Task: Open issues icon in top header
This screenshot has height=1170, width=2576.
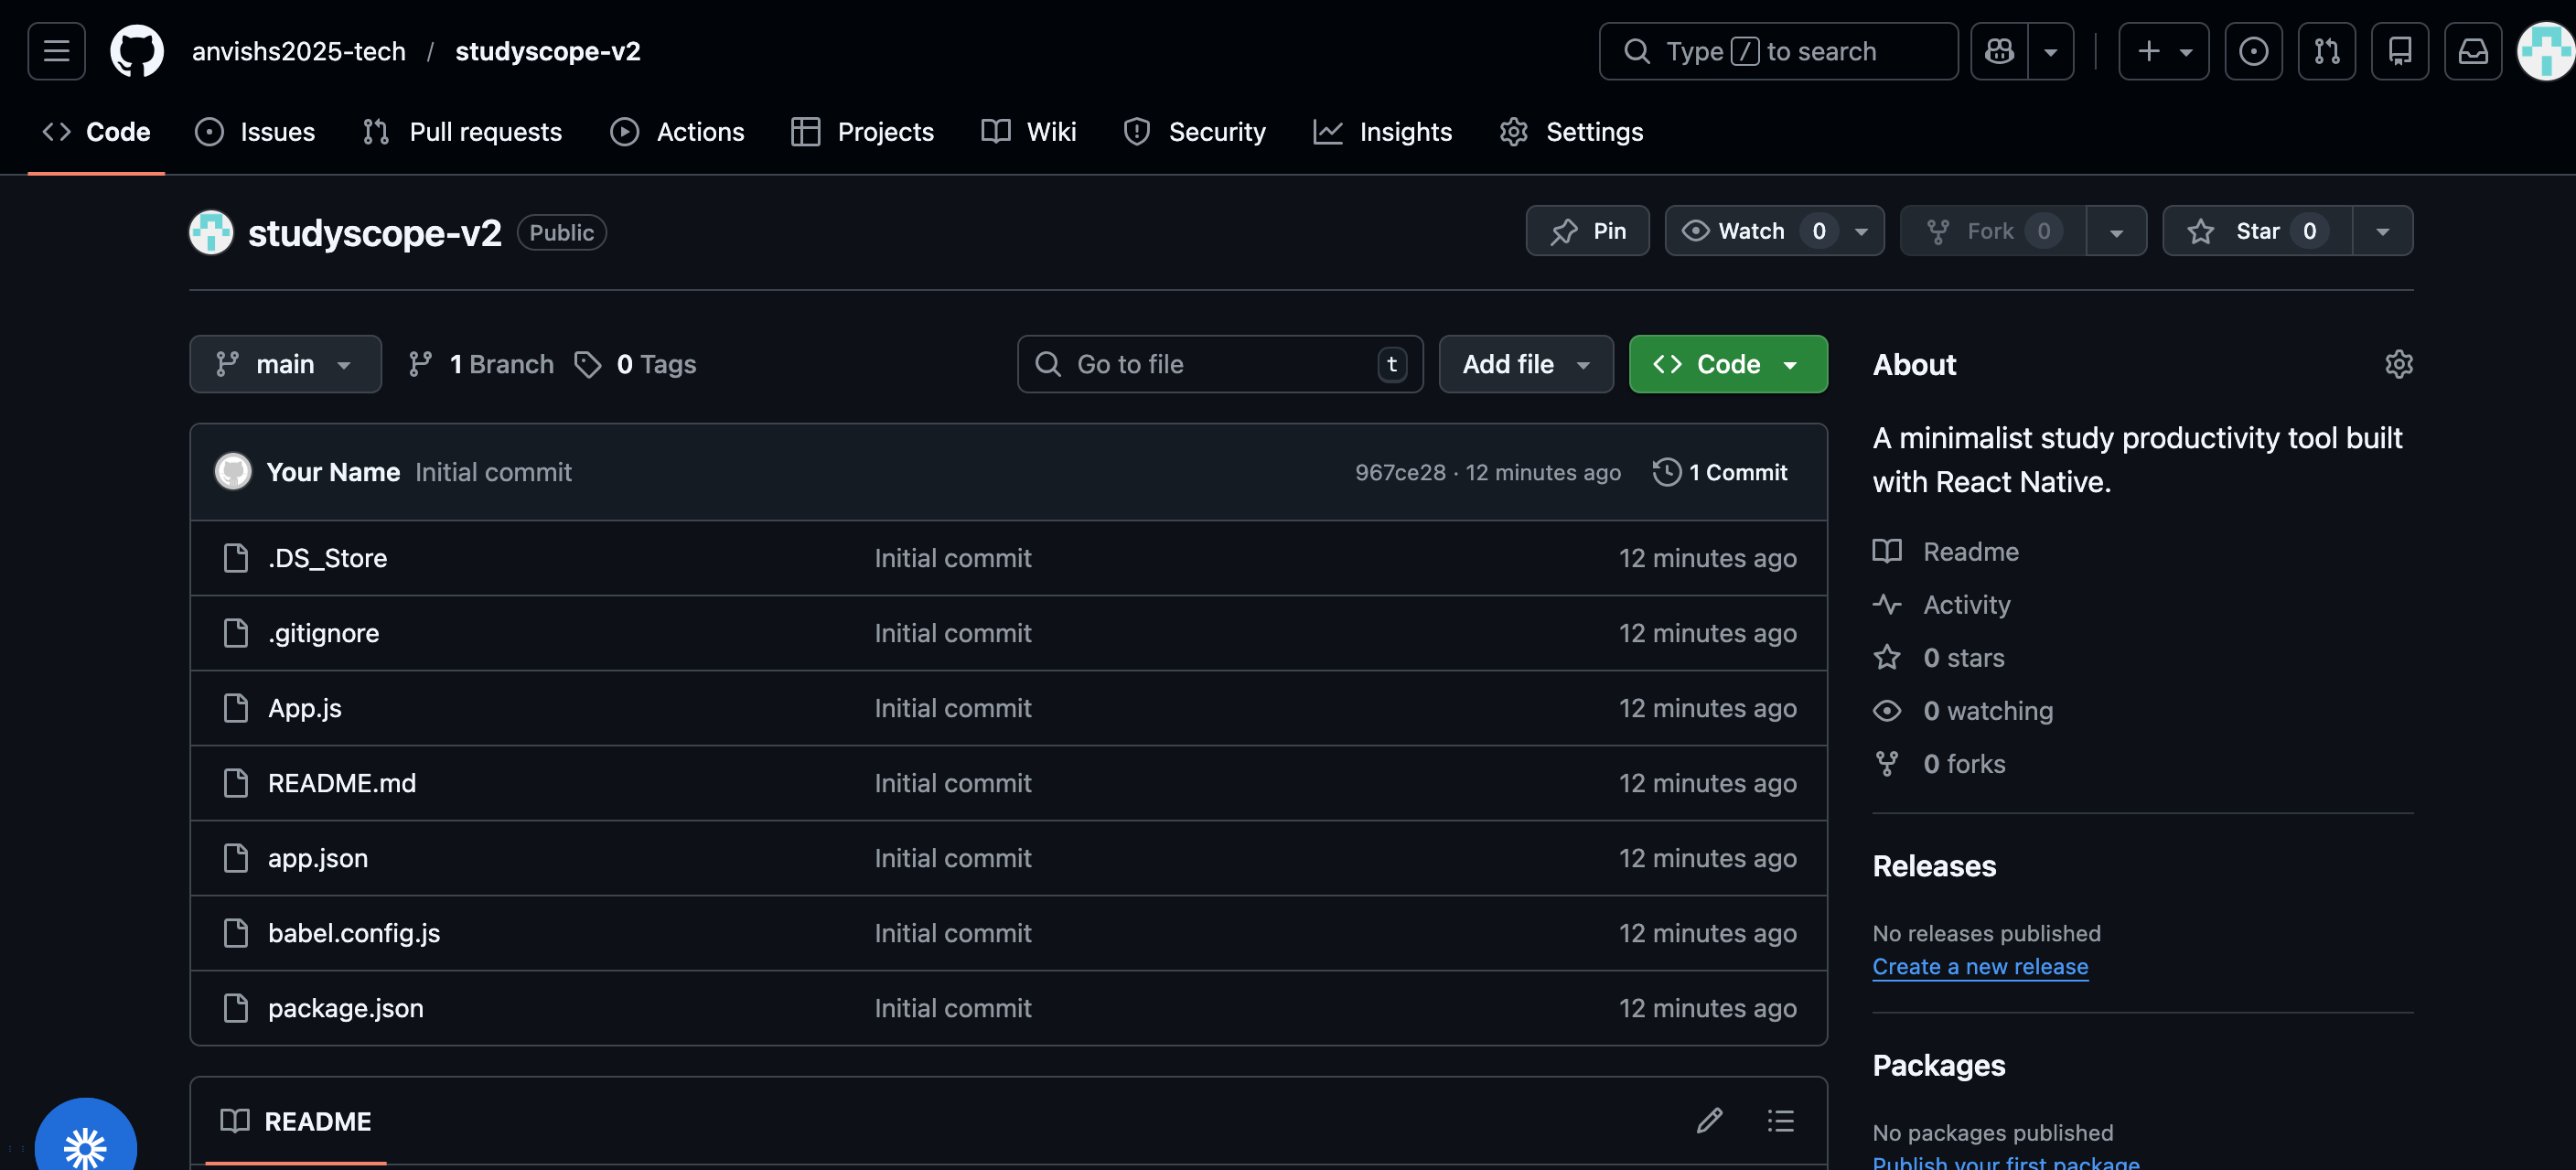Action: [x=2253, y=51]
